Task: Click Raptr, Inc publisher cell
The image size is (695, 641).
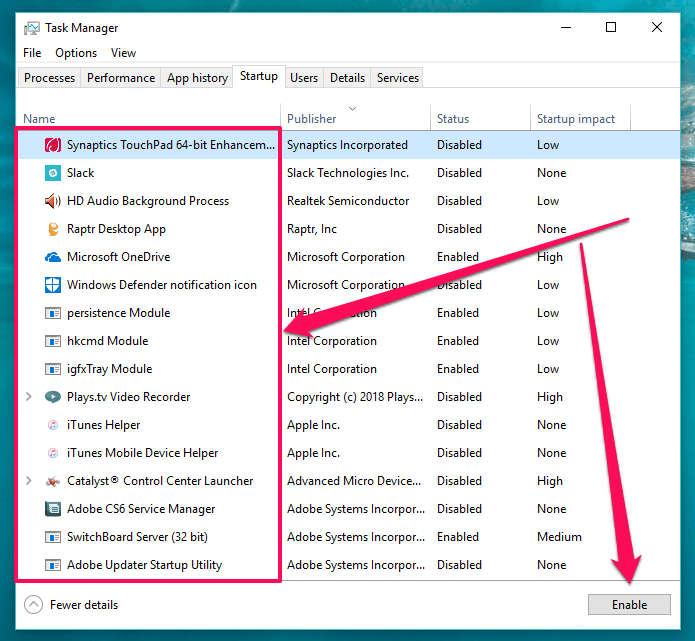Action: coord(312,229)
